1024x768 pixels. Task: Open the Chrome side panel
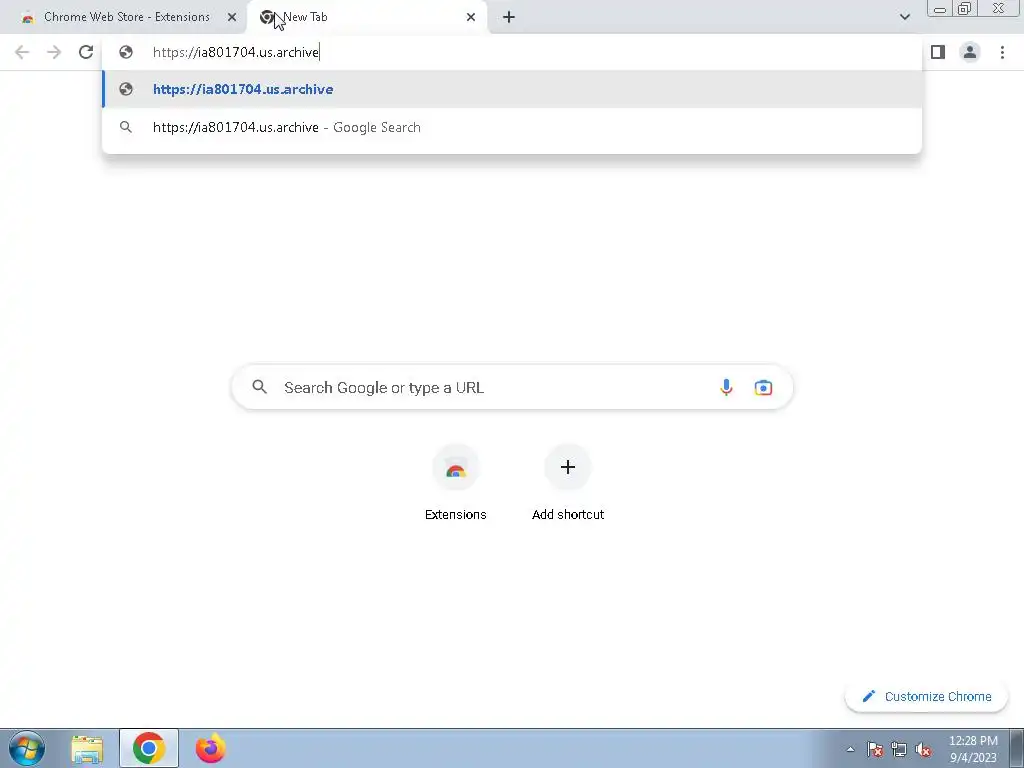coord(938,52)
